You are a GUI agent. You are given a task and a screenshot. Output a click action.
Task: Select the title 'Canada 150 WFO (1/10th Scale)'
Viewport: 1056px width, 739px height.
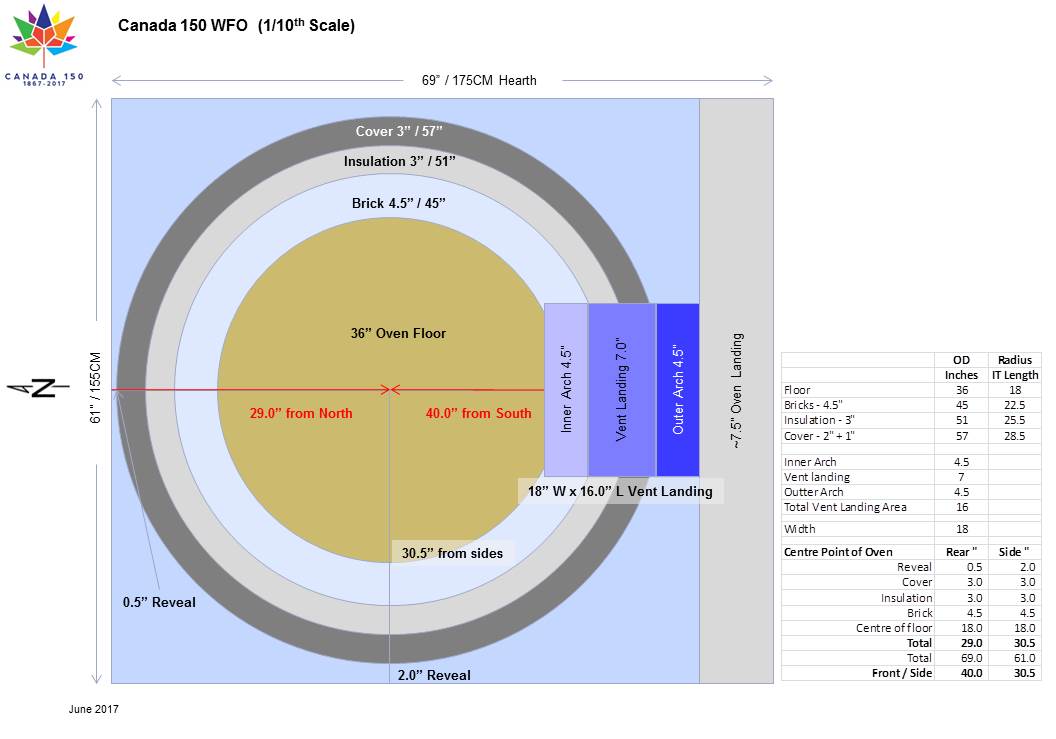(236, 26)
